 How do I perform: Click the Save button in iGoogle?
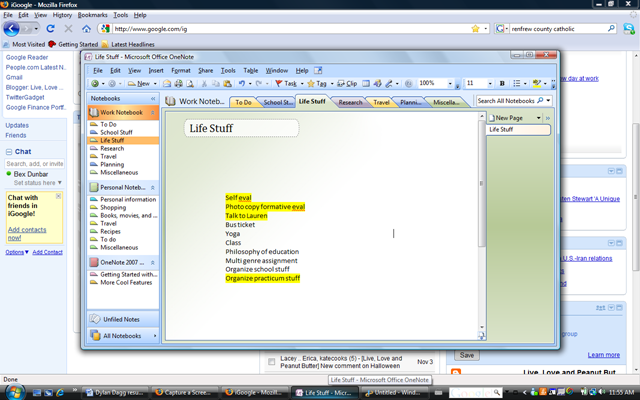click(467, 355)
